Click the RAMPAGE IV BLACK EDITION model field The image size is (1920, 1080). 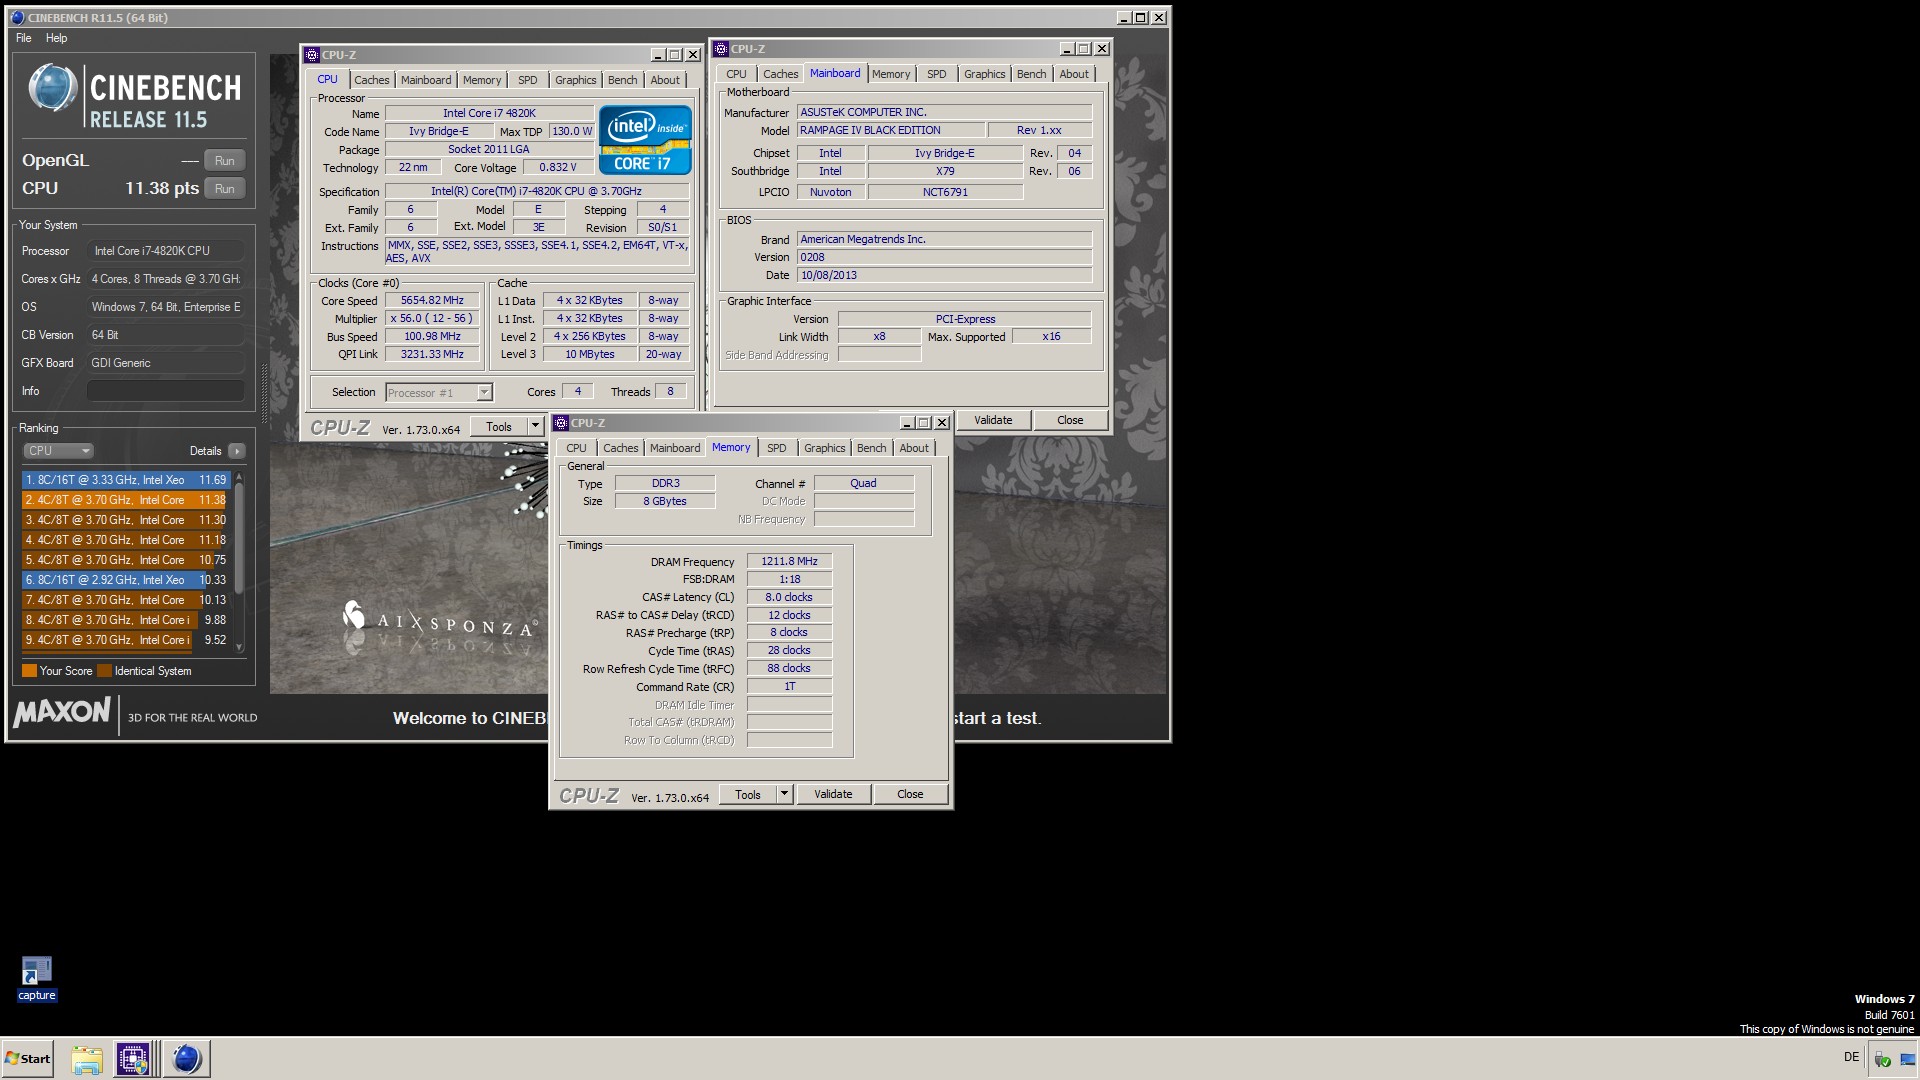[x=890, y=130]
